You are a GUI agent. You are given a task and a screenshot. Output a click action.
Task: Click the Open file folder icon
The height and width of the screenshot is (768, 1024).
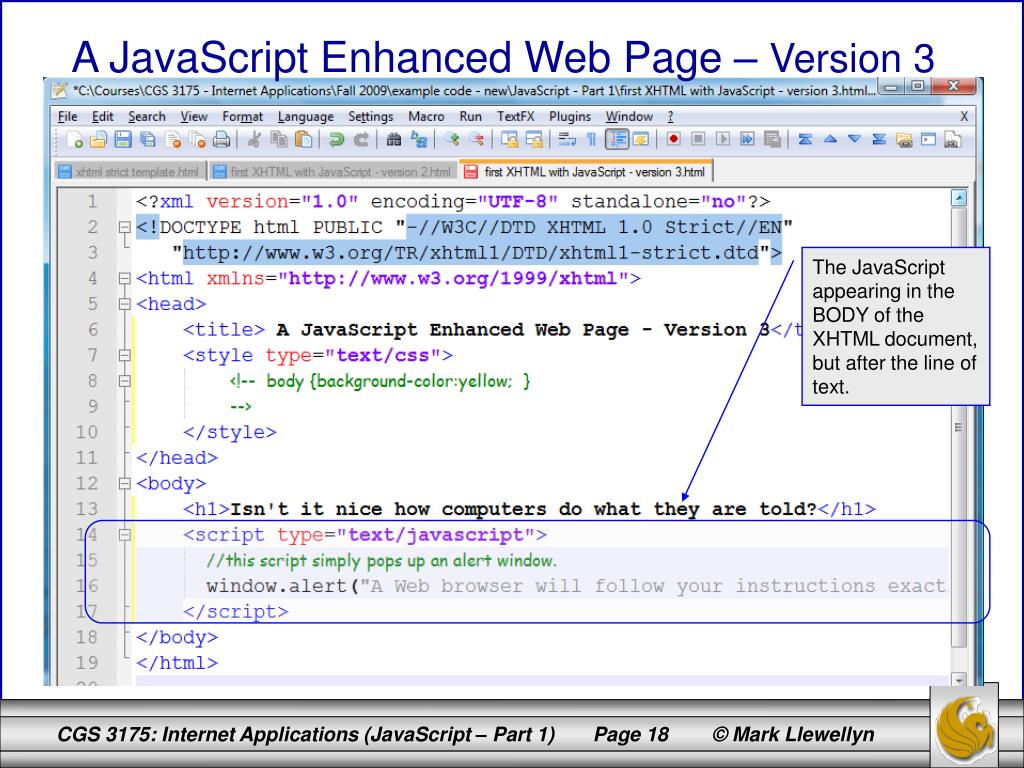98,140
